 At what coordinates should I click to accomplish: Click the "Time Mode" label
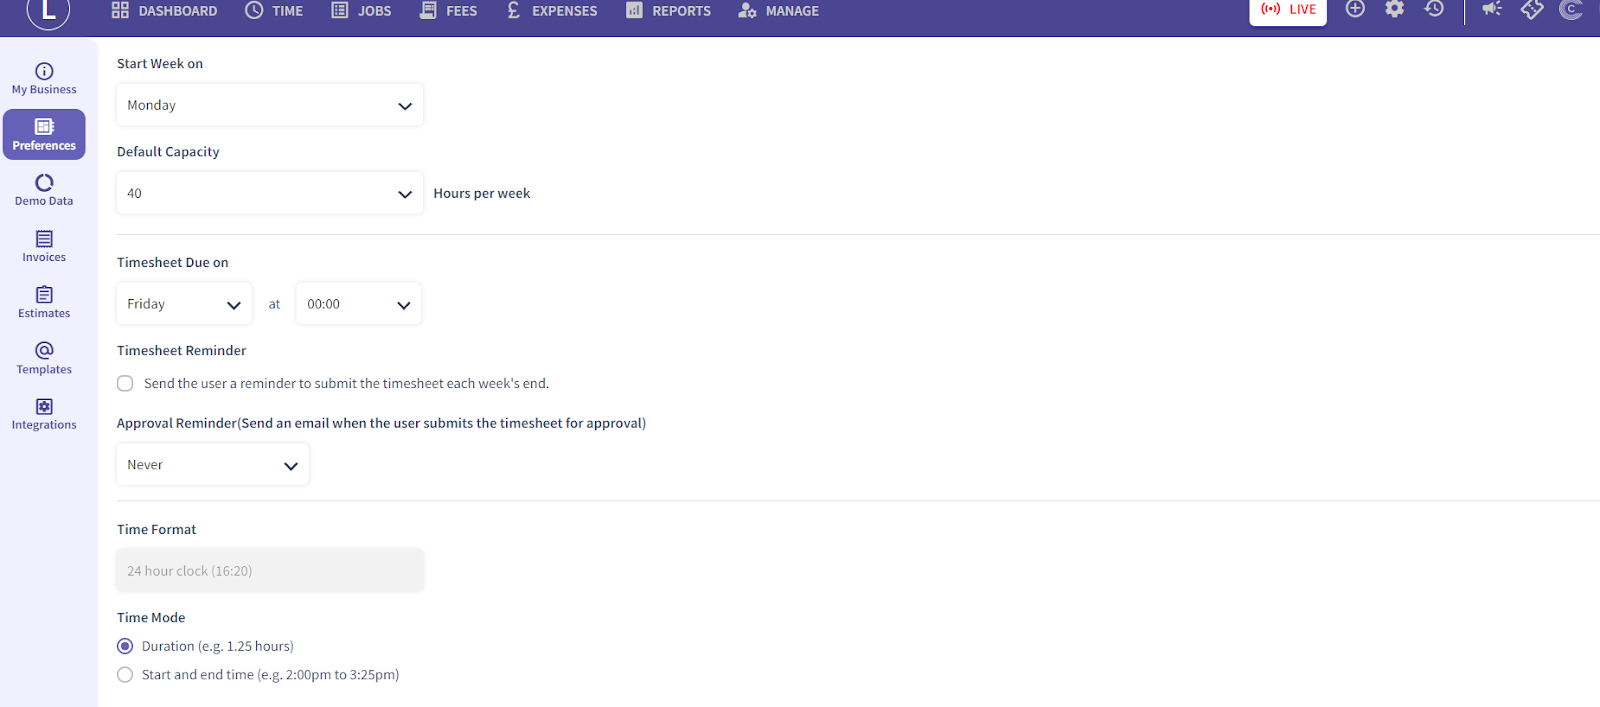151,618
